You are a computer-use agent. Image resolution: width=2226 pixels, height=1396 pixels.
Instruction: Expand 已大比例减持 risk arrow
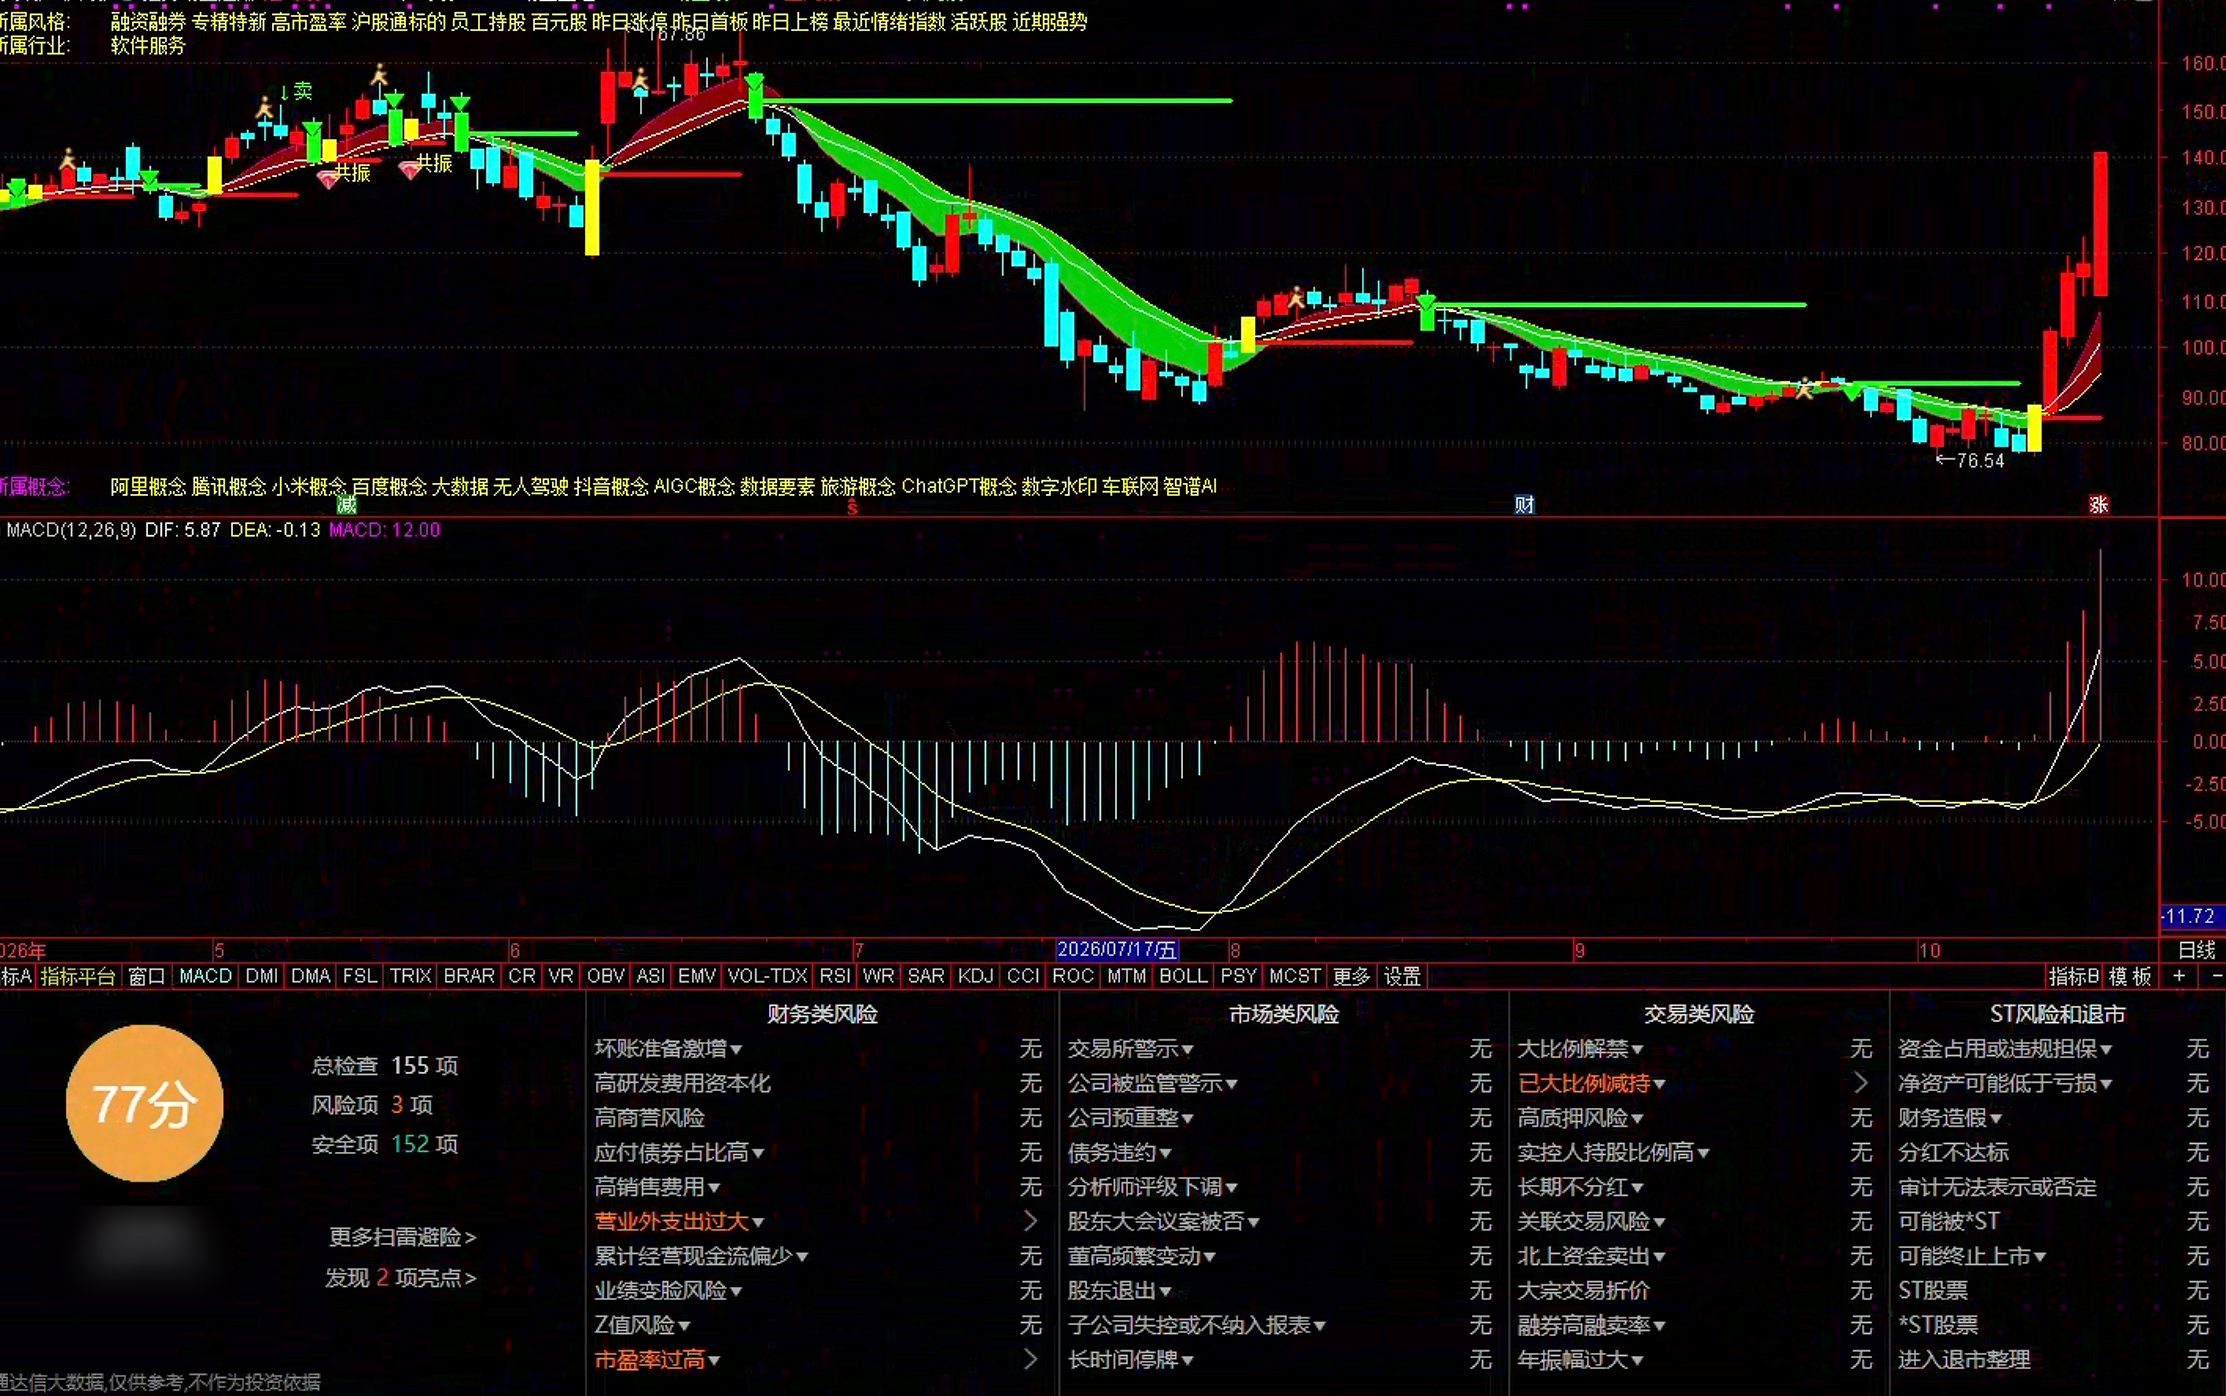click(1860, 1083)
